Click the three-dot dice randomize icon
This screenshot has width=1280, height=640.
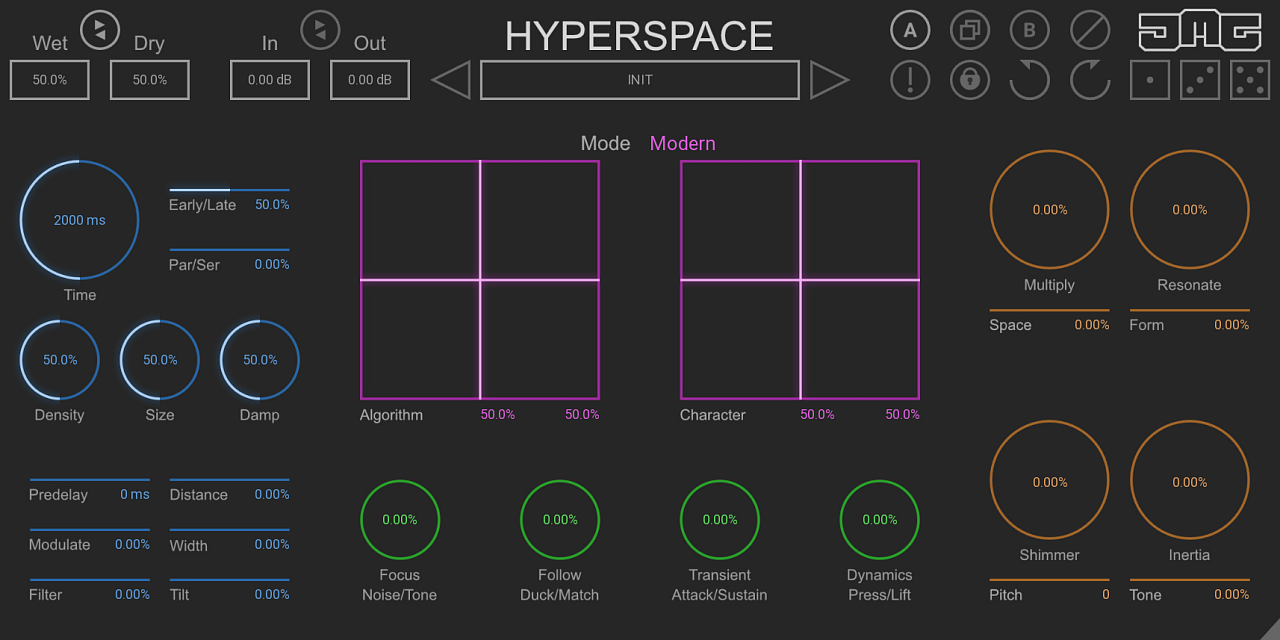1199,80
